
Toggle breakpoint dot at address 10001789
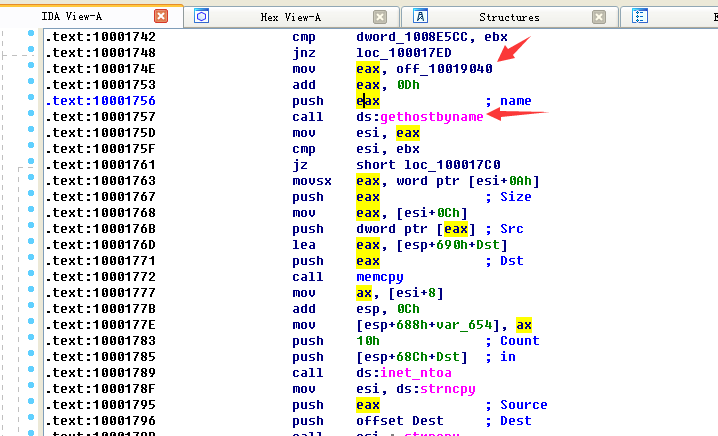pos(31,369)
